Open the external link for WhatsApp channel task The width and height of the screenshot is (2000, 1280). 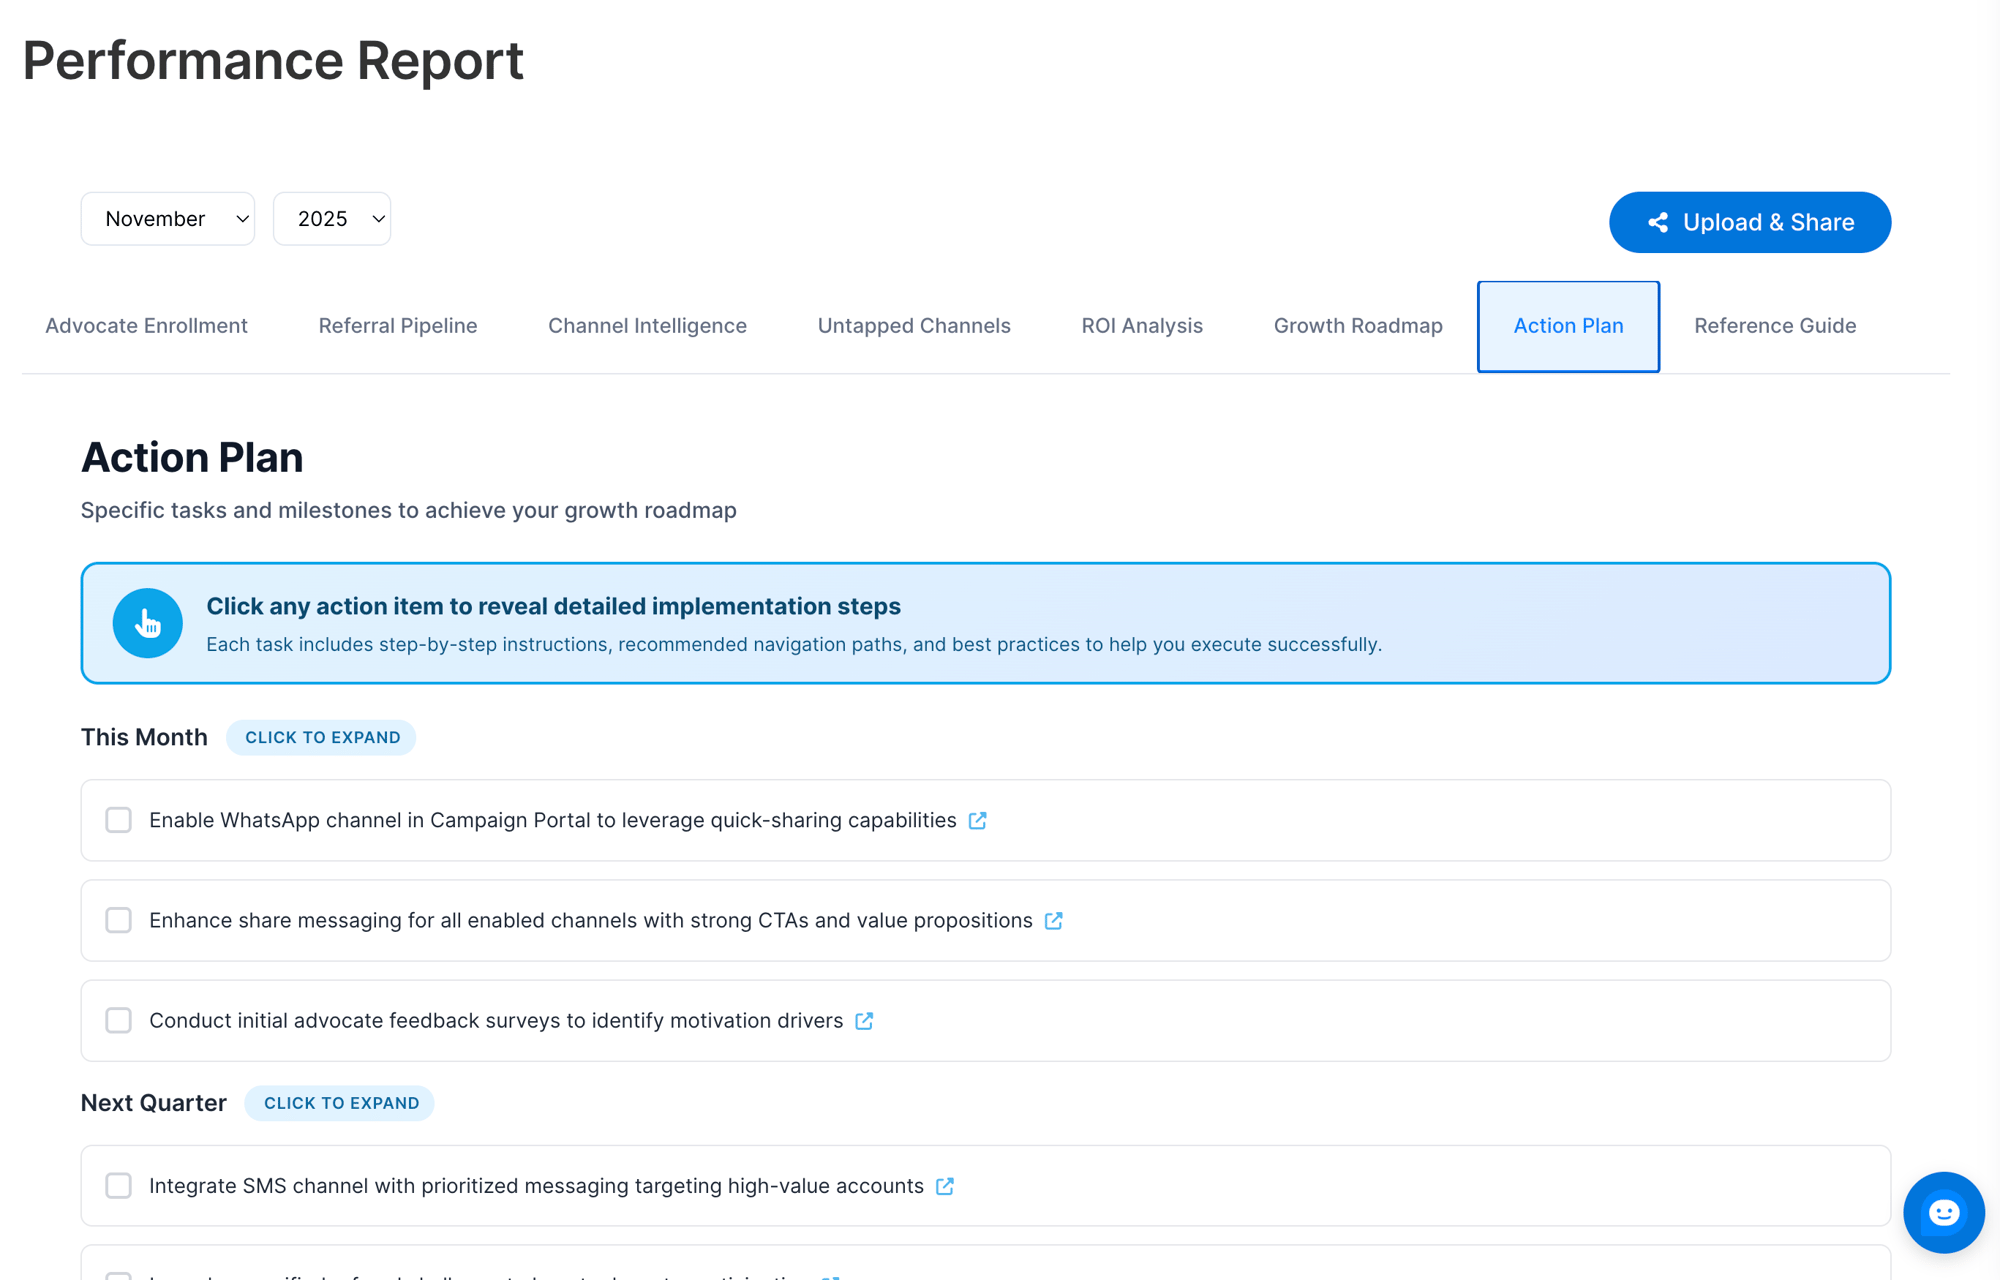point(978,820)
